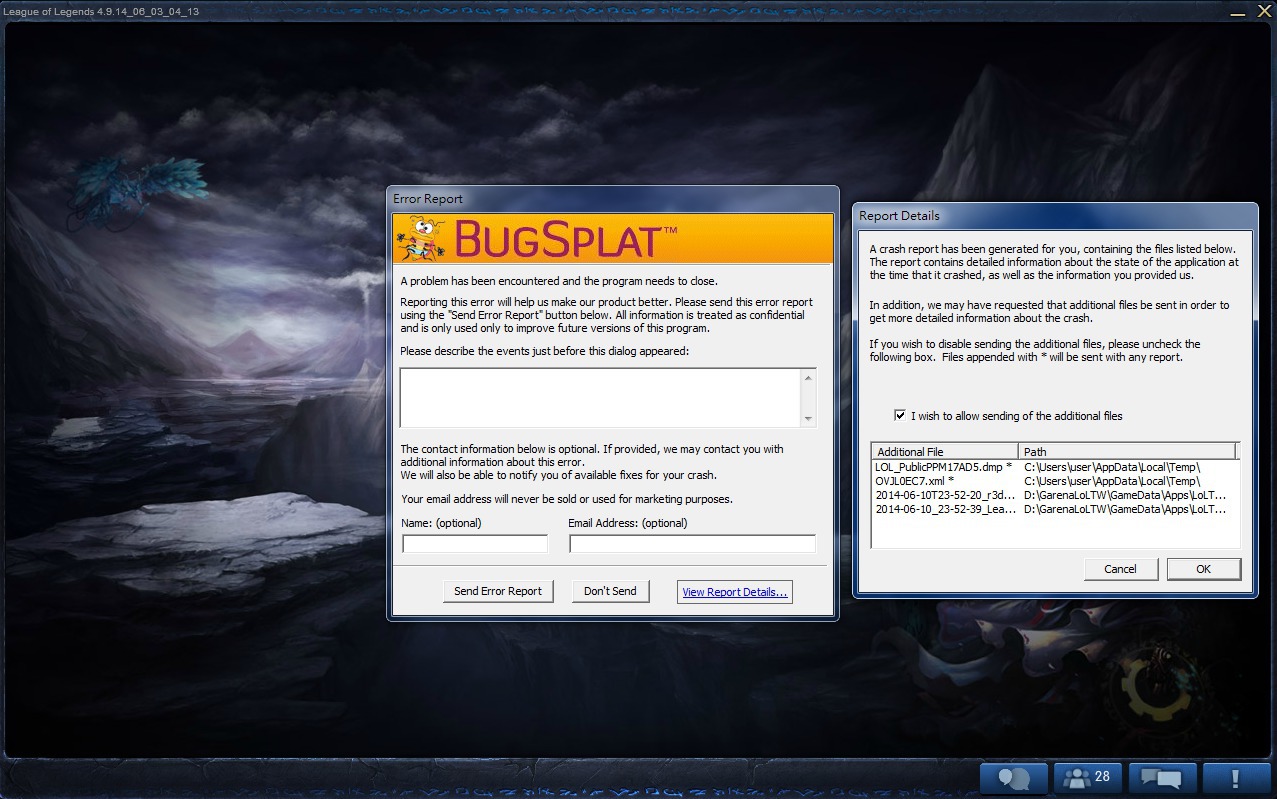Open the View Report Details link

(x=735, y=592)
